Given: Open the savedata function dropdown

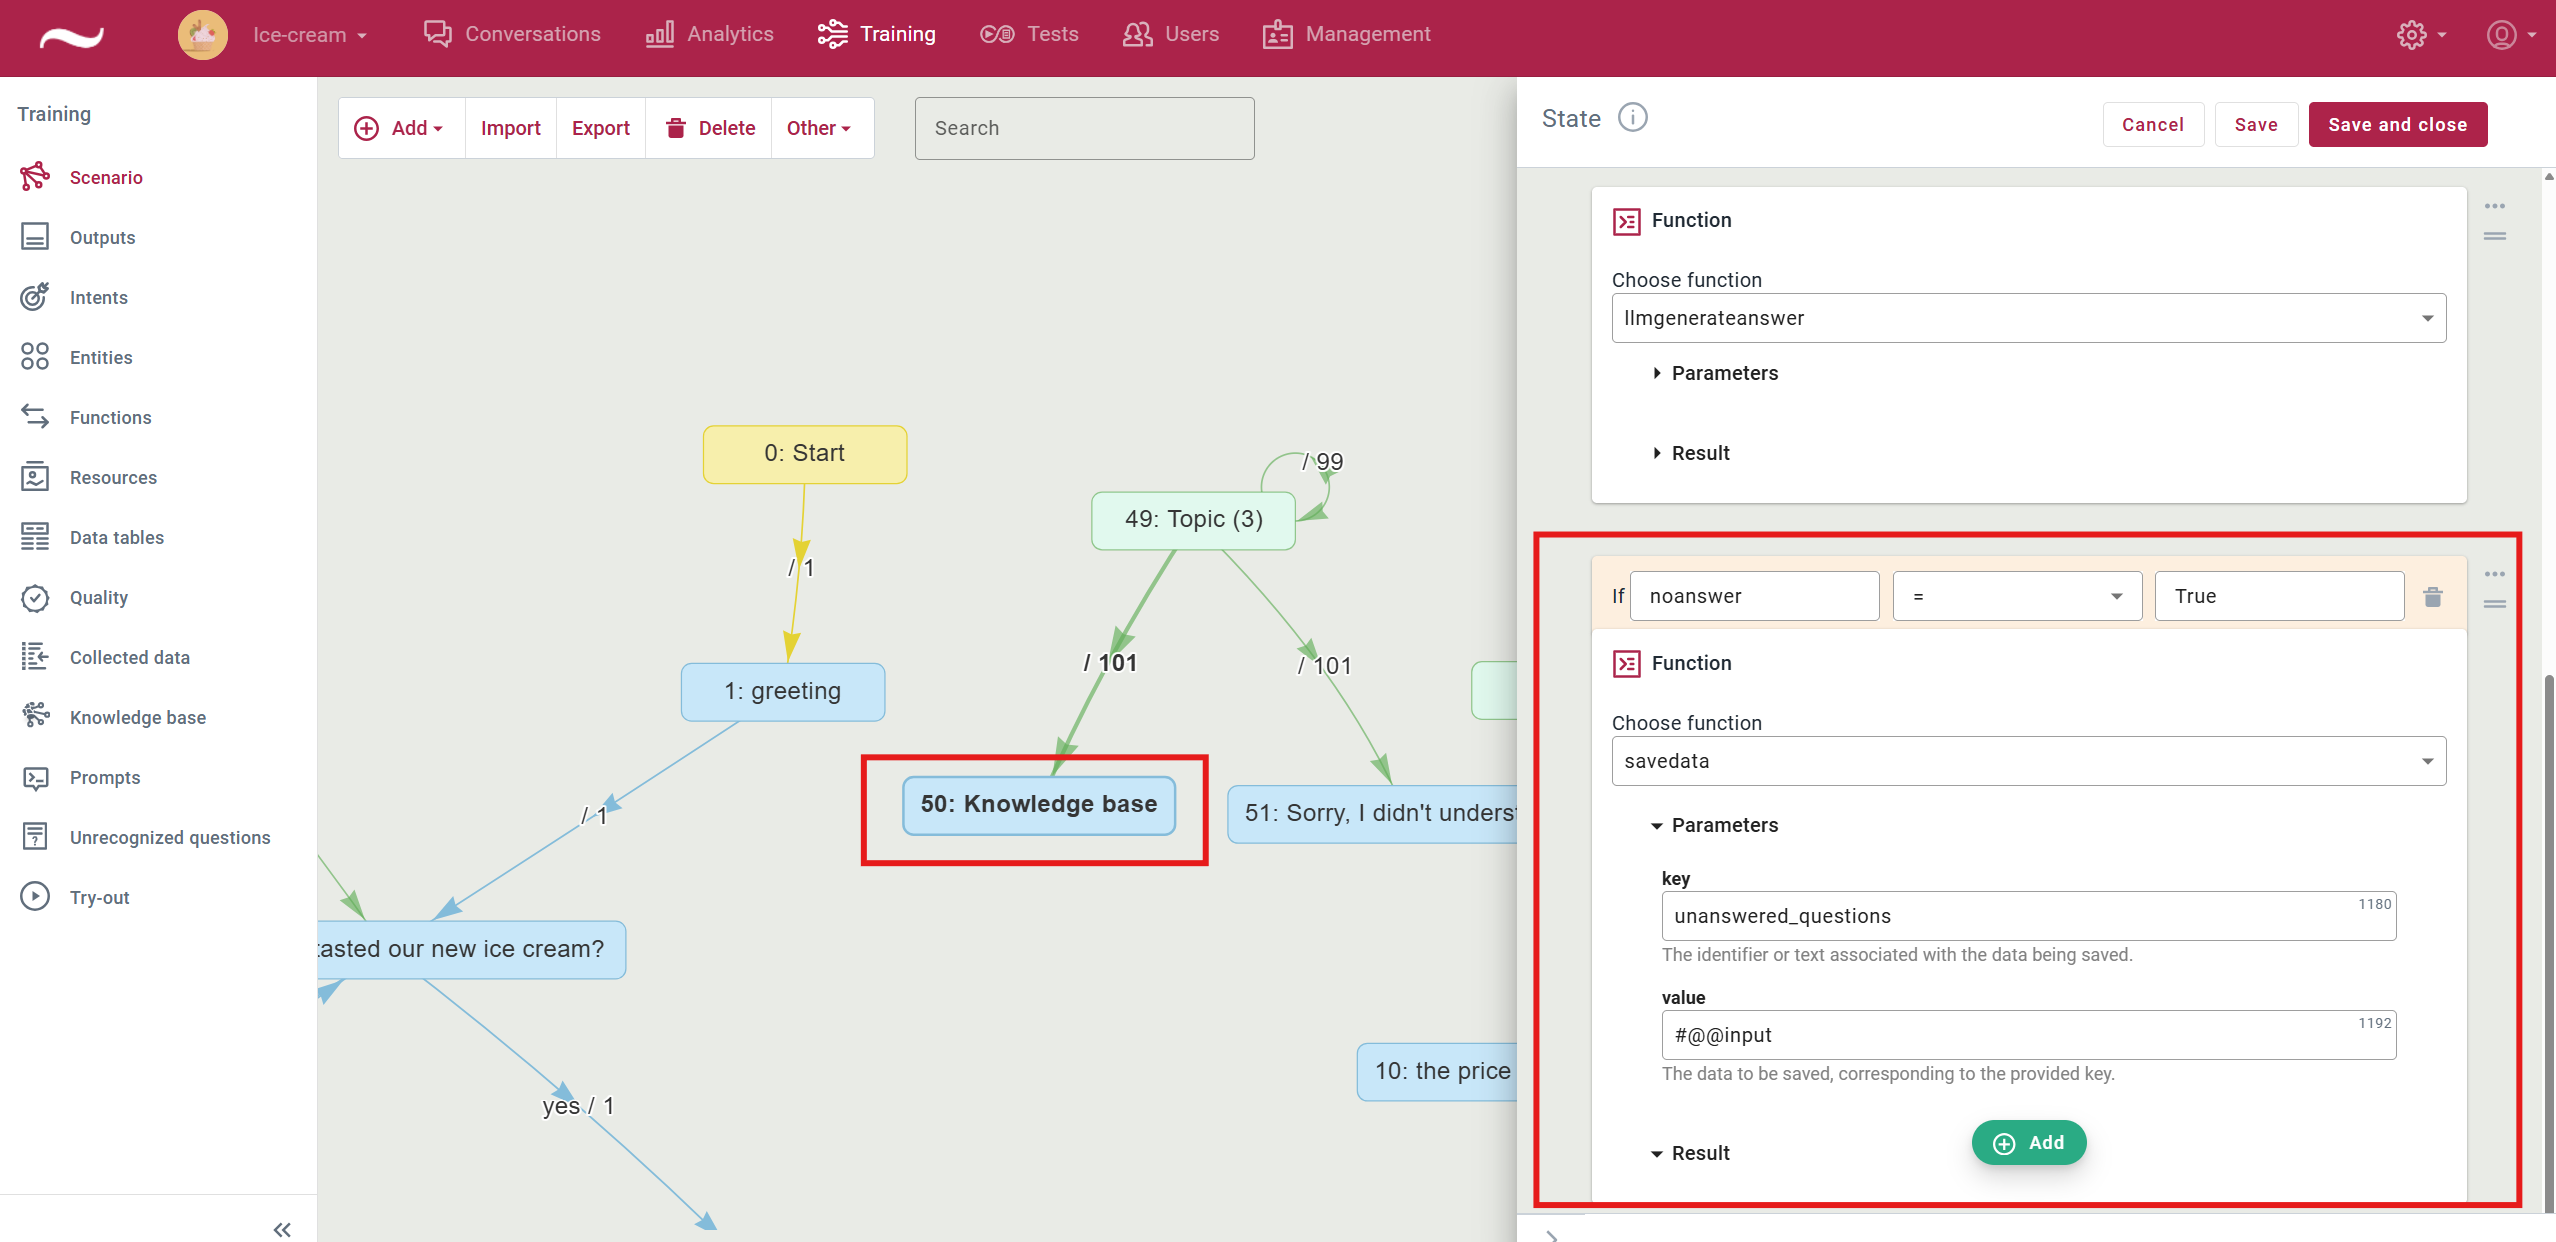Looking at the screenshot, I should click(x=2028, y=761).
